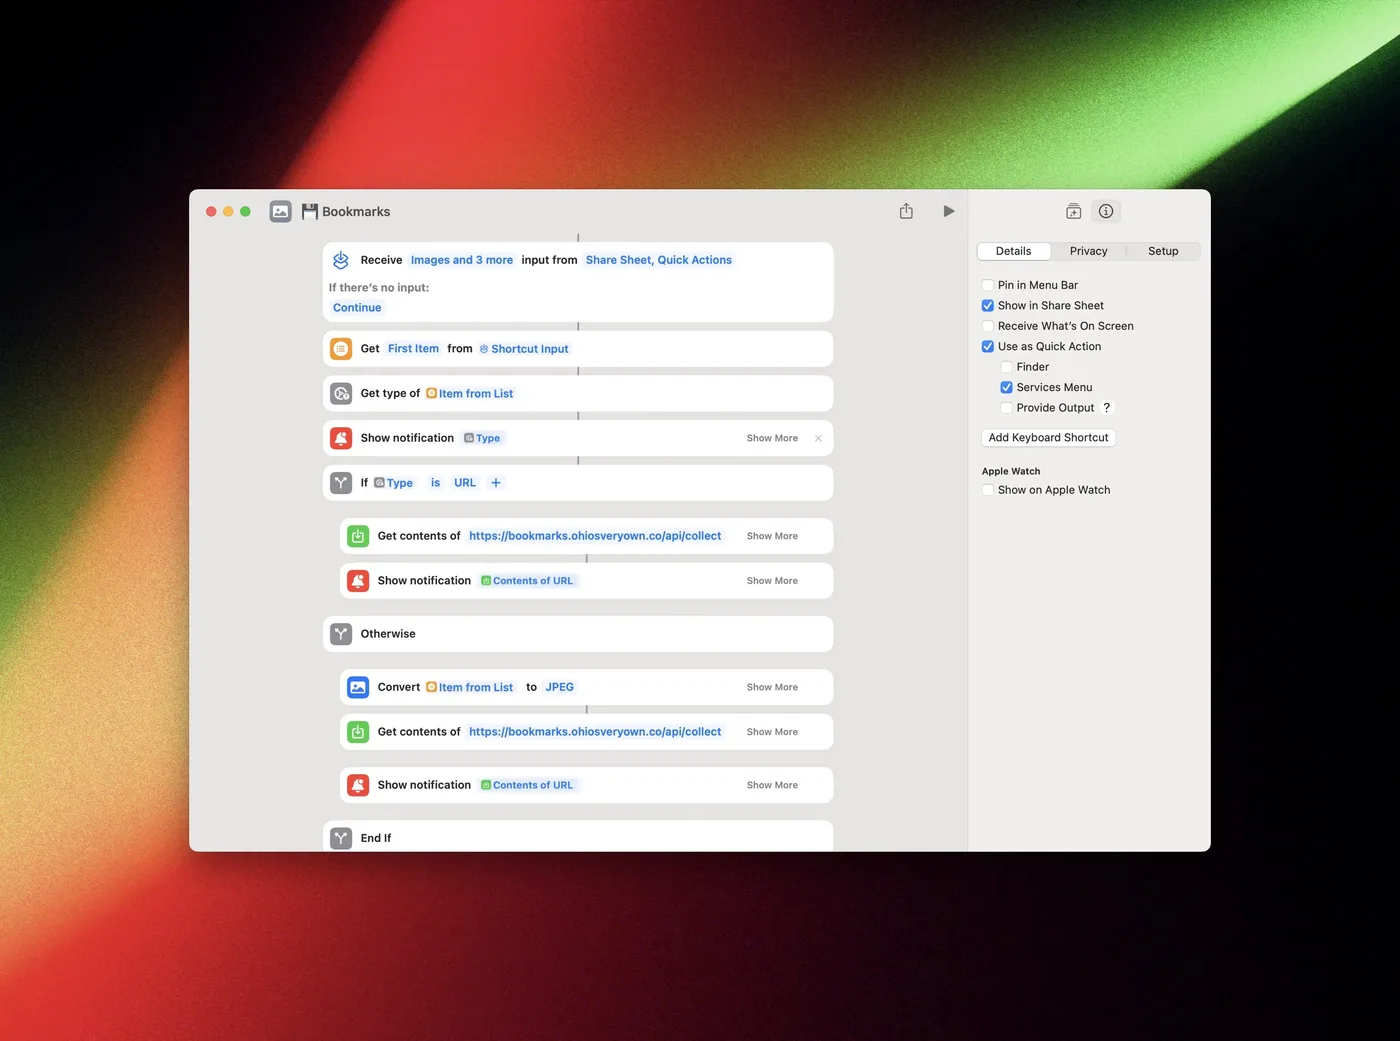Click the Type variable in the If condition
The image size is (1400, 1041).
click(x=393, y=483)
